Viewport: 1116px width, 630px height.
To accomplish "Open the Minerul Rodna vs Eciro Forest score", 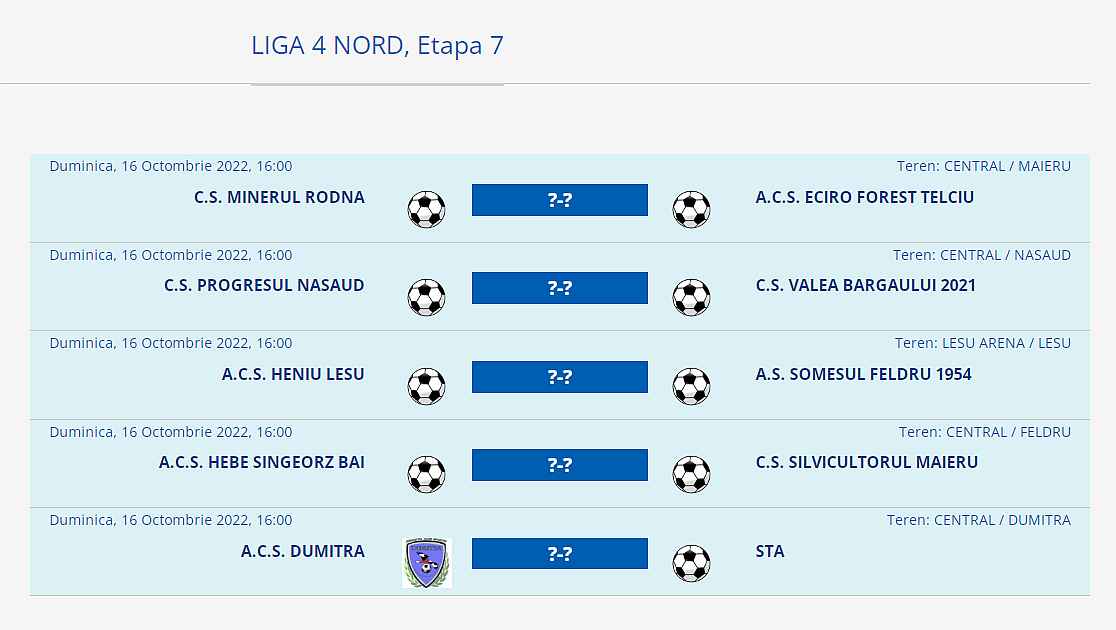I will [x=560, y=200].
